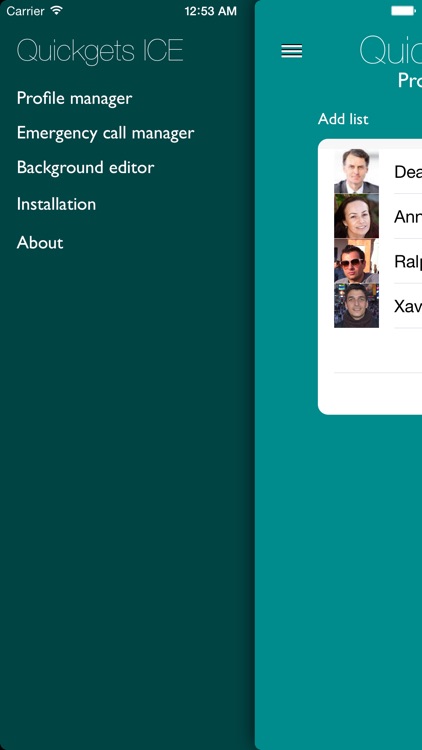The width and height of the screenshot is (422, 750).
Task: Tap the Add list label
Action: click(x=343, y=119)
